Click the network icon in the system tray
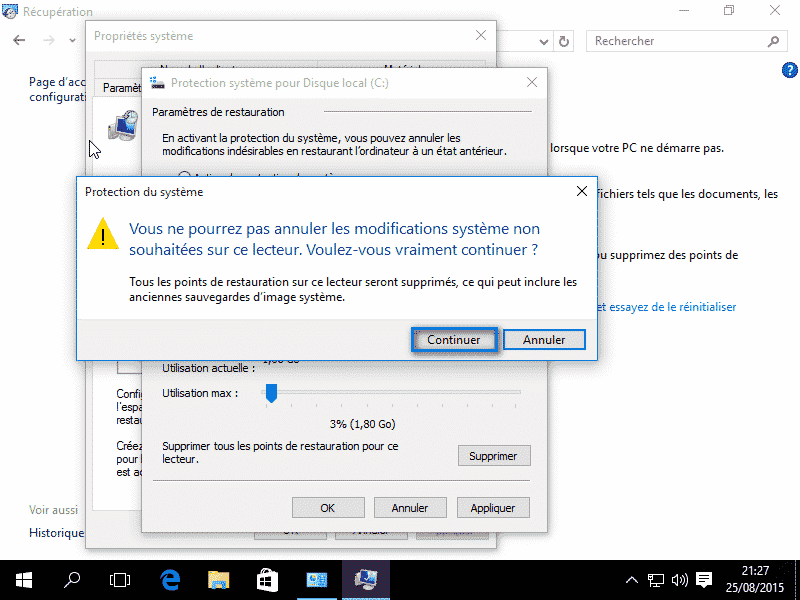The image size is (800, 600). click(x=656, y=579)
